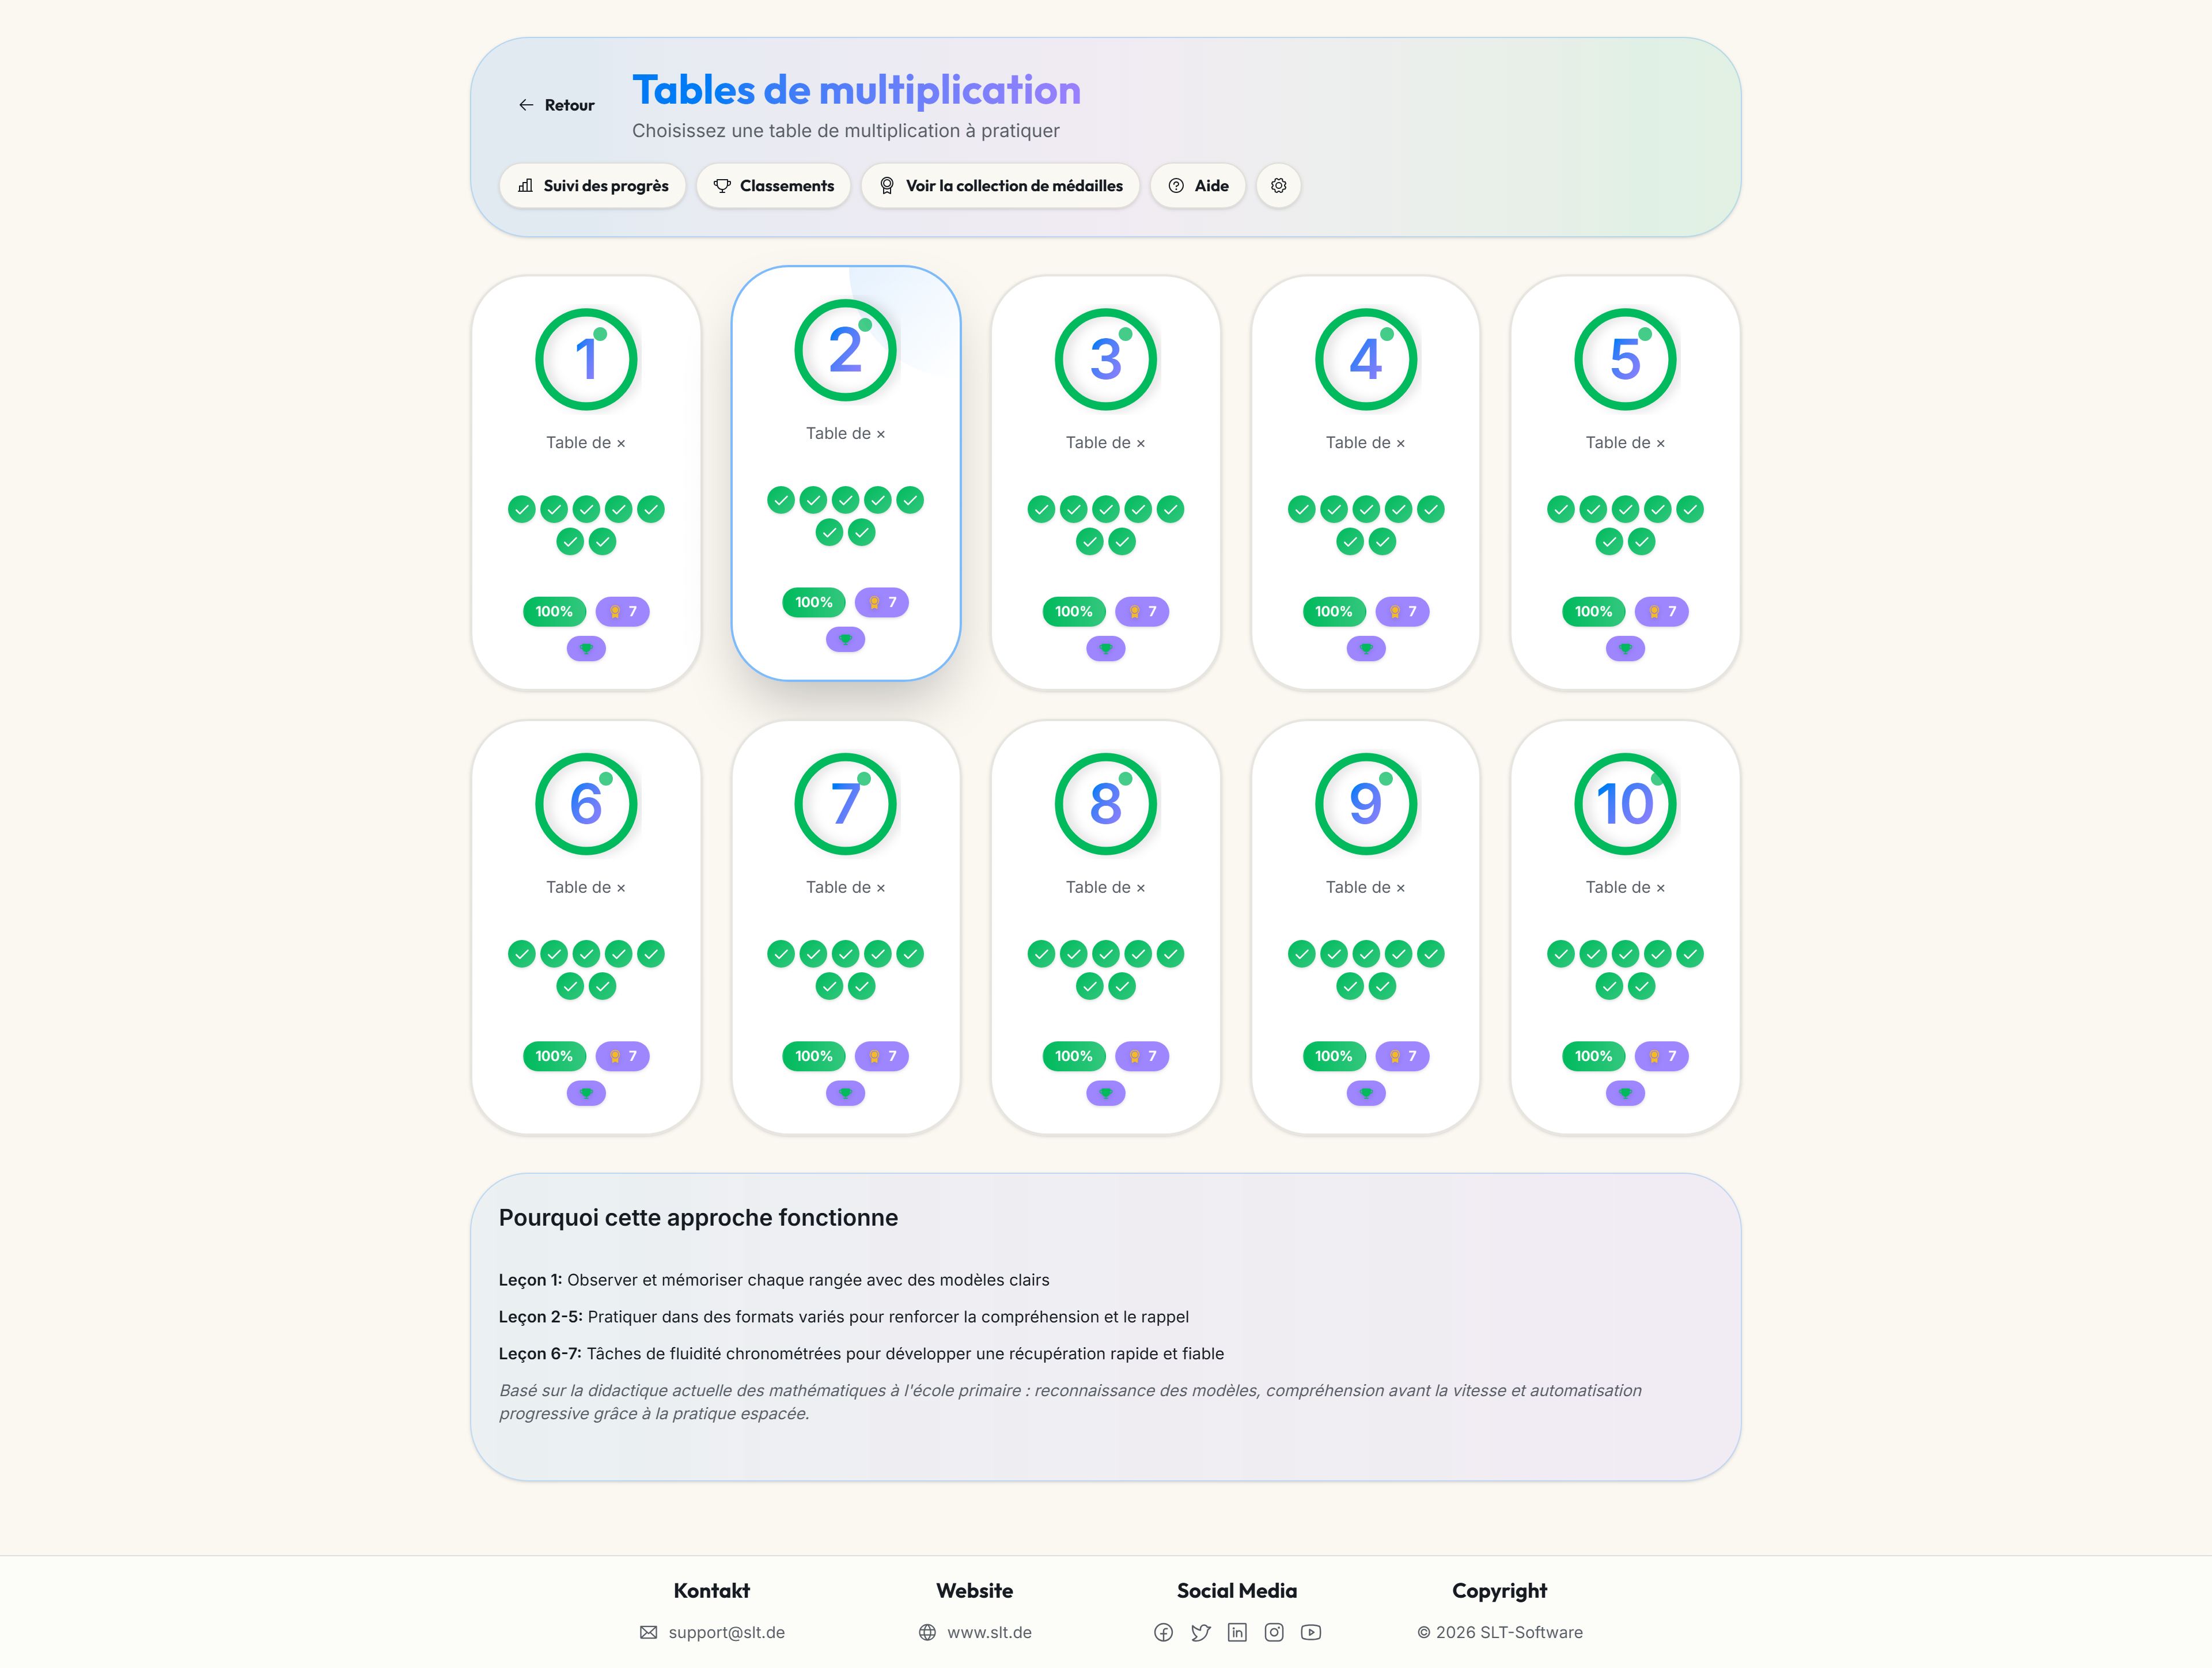Open the YouTube icon in footer
This screenshot has width=2212, height=1668.
click(1311, 1633)
